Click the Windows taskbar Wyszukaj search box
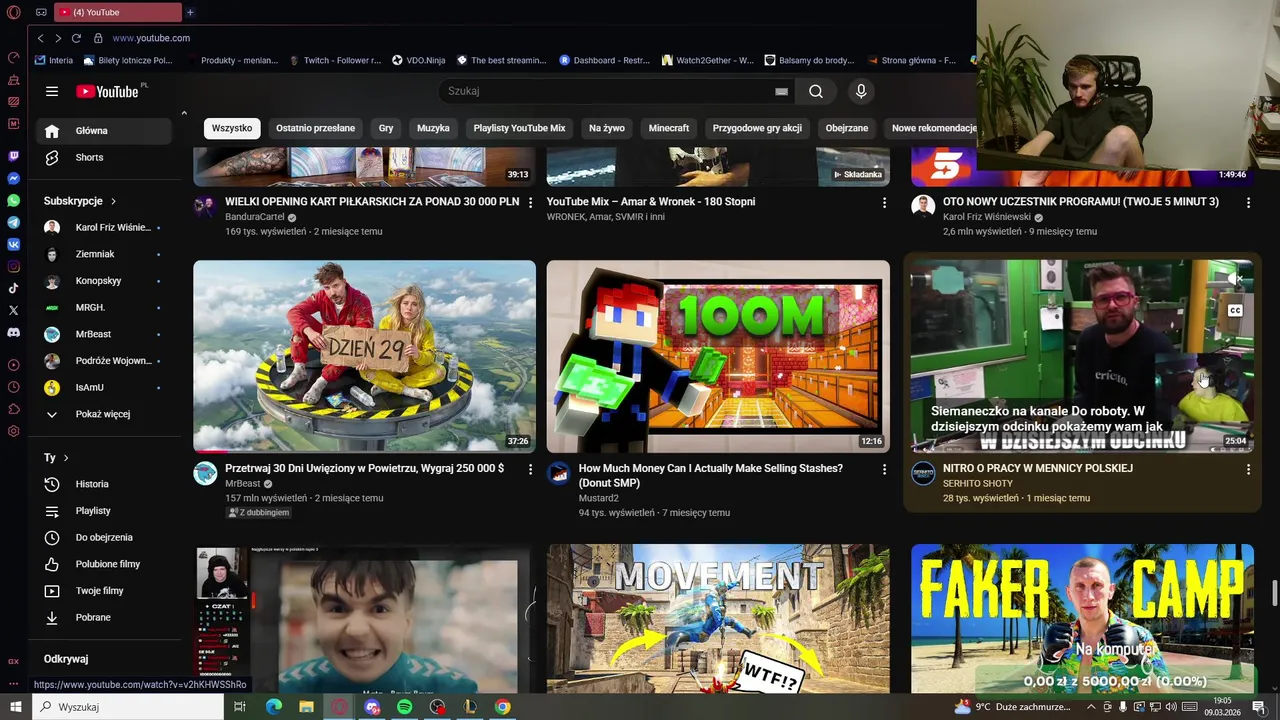Viewport: 1280px width, 720px height. (x=128, y=707)
